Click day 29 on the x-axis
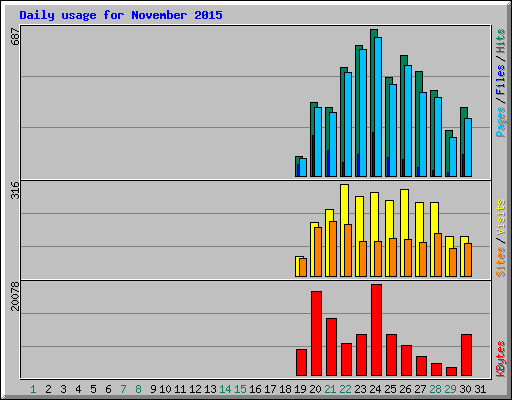512x400 pixels. [450, 389]
